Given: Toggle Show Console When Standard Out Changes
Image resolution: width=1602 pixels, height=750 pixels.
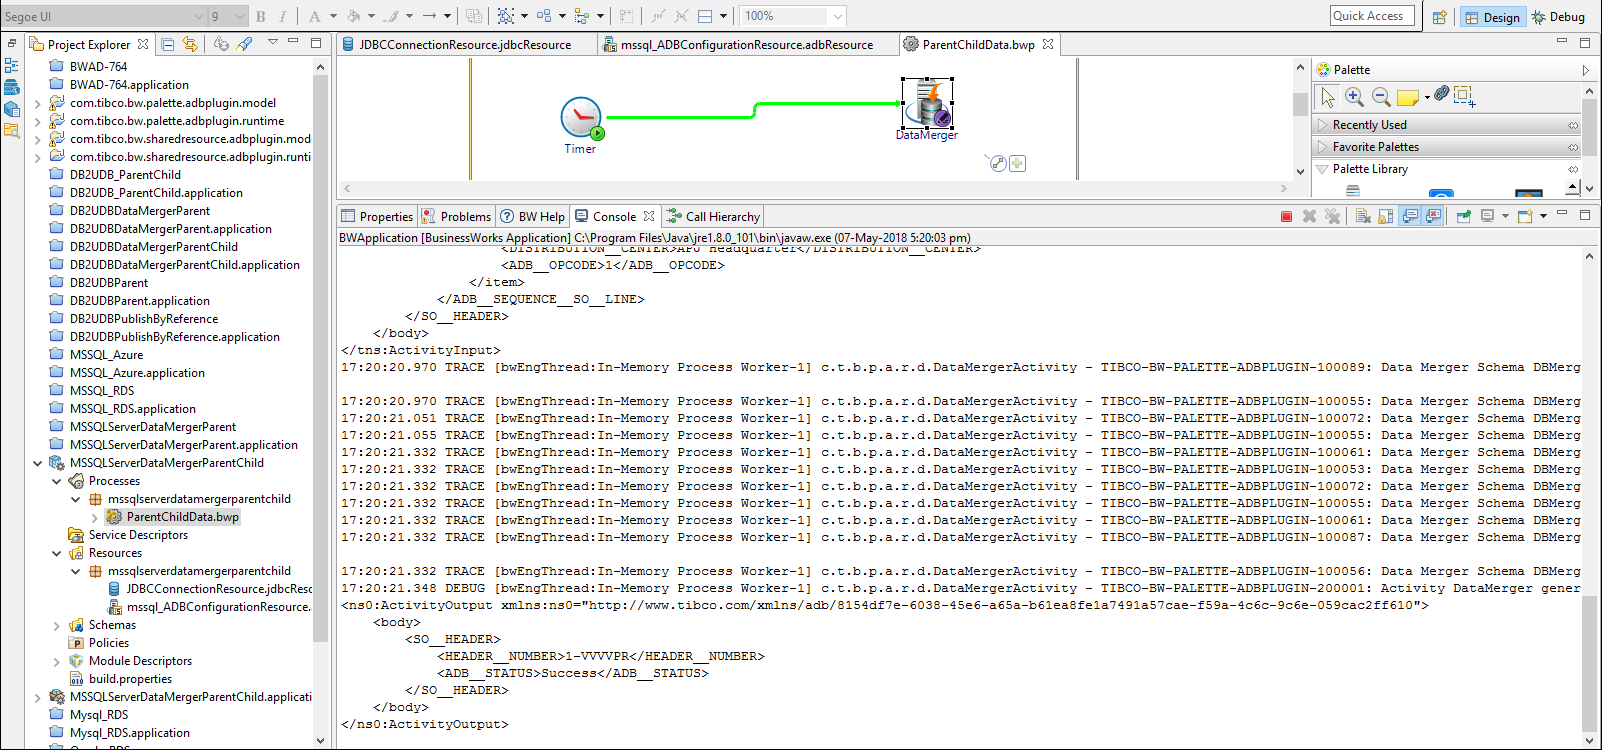Looking at the screenshot, I should [1410, 216].
